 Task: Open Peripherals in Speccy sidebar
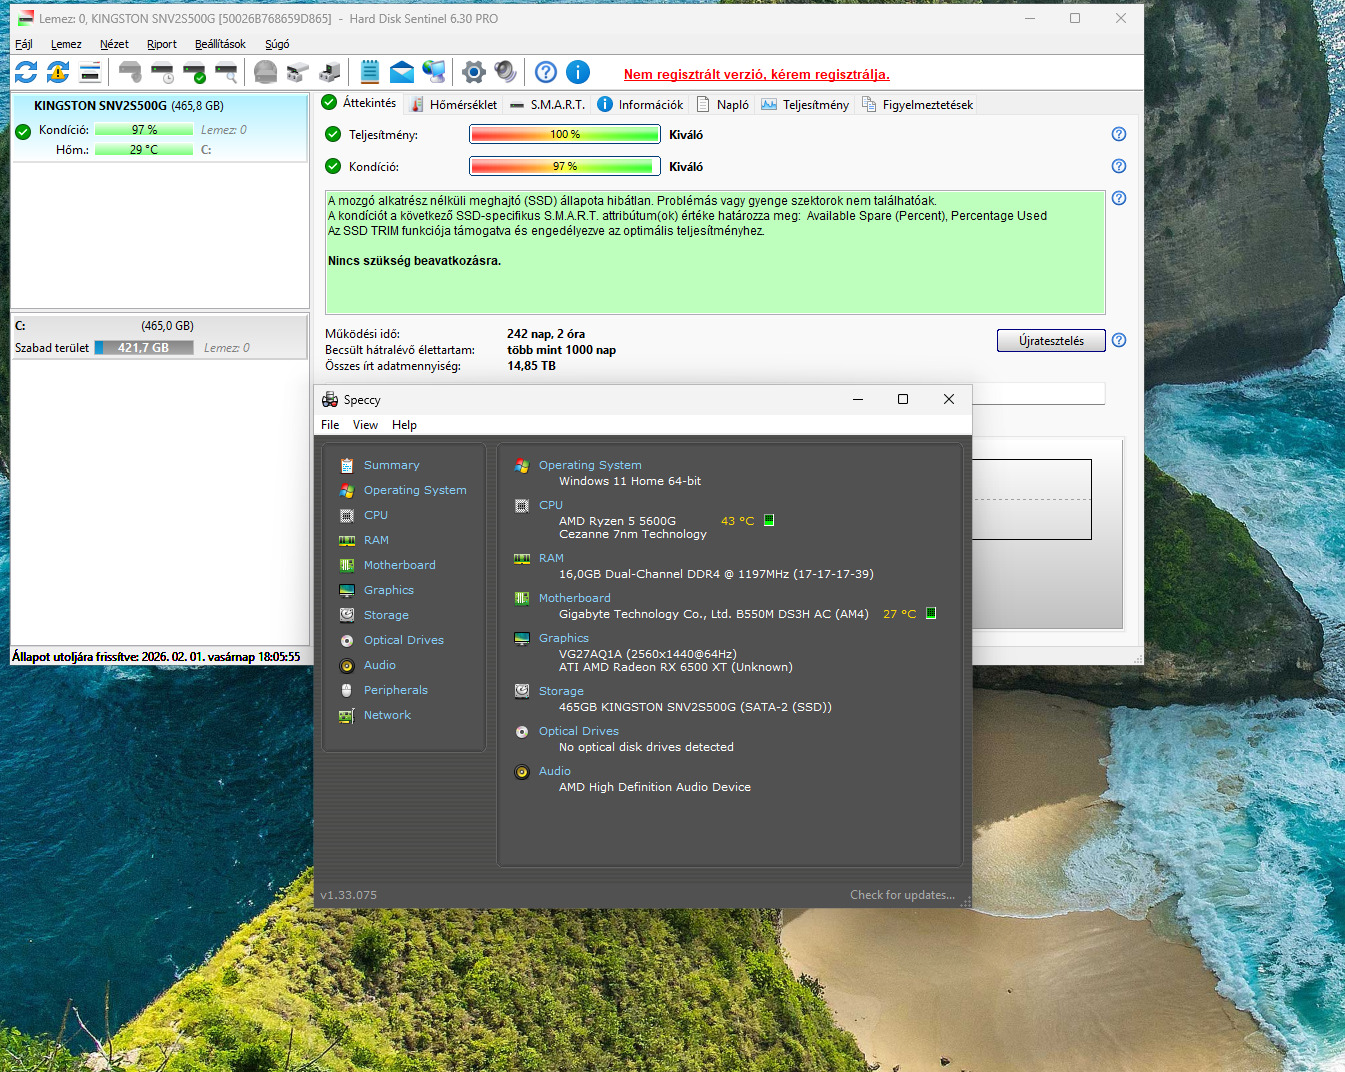395,690
